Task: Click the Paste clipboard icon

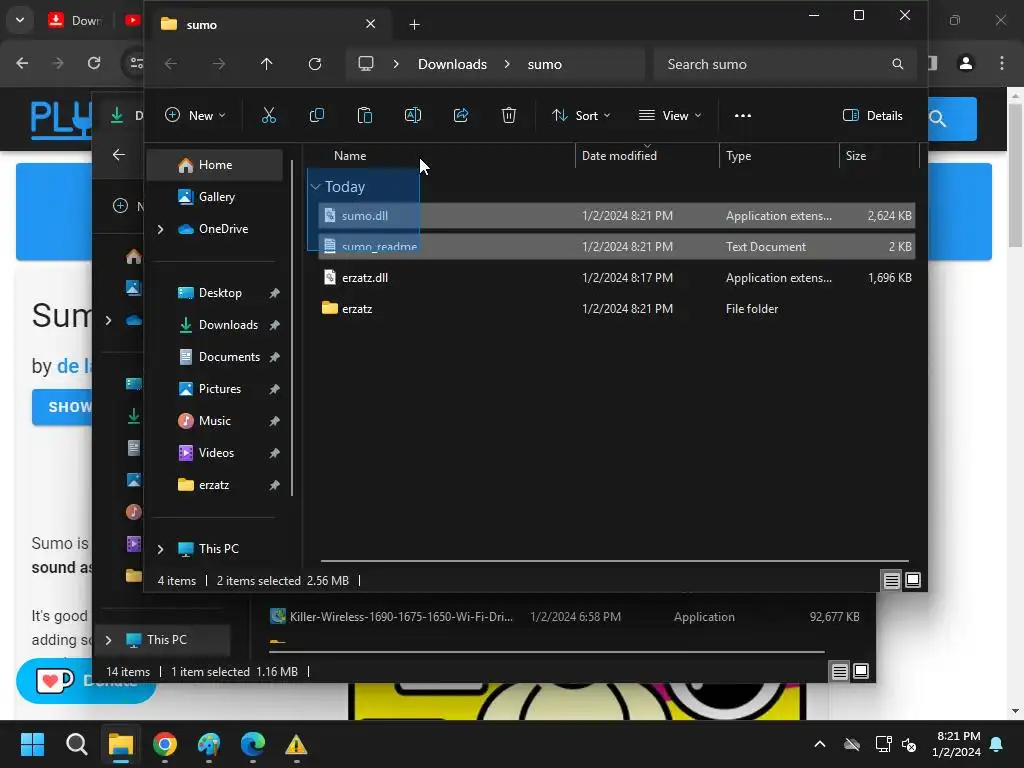Action: coord(364,116)
